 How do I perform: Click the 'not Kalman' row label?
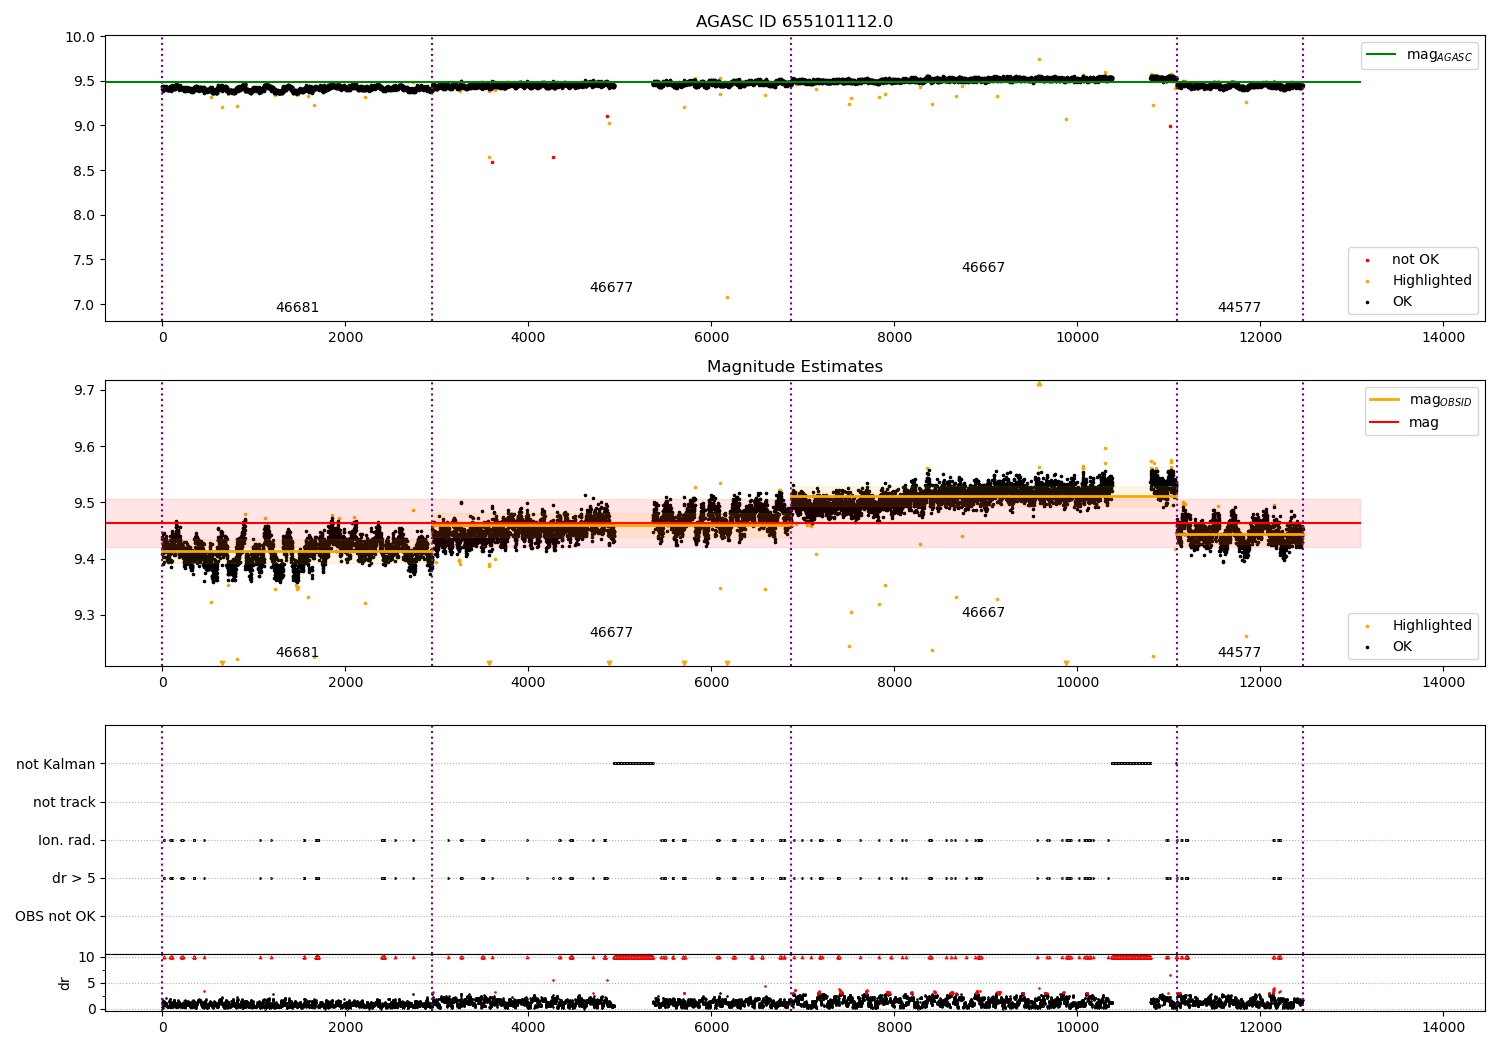pos(56,764)
